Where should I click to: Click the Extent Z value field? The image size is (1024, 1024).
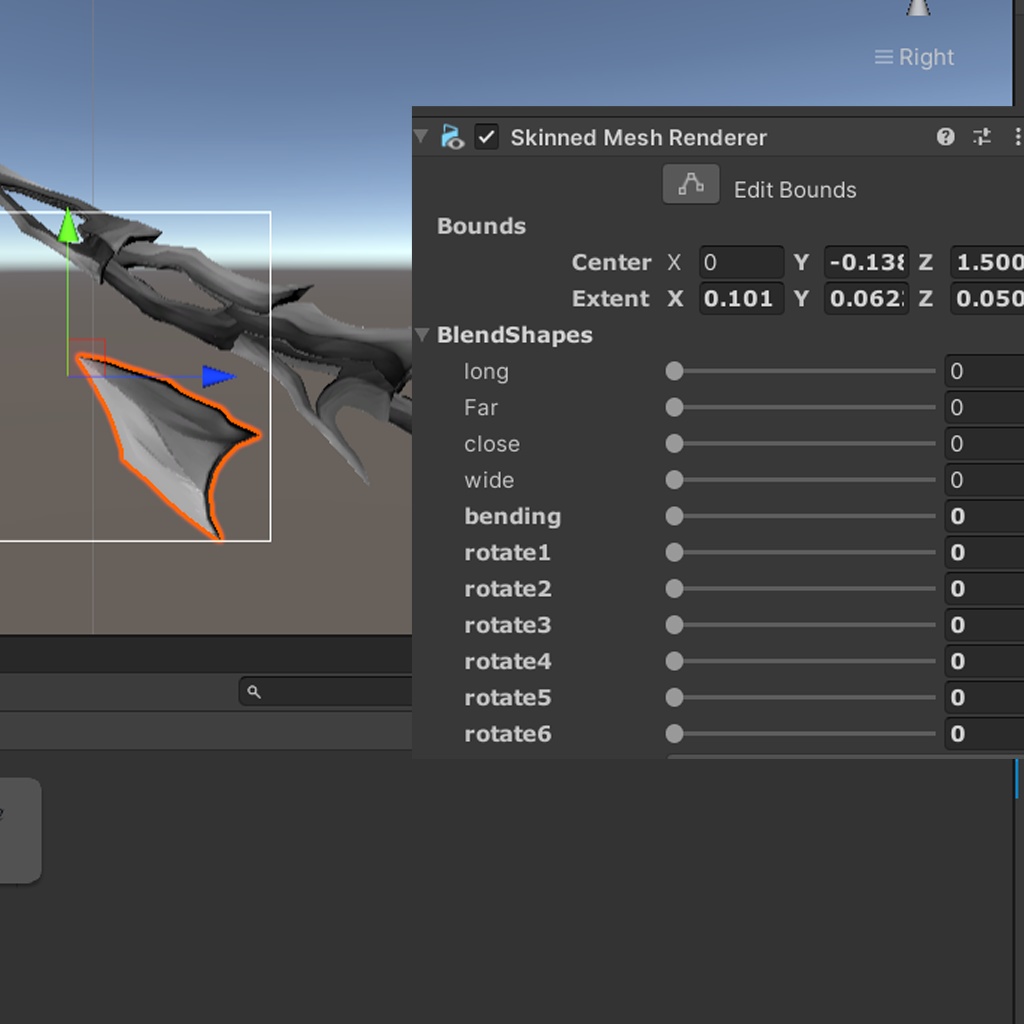coord(987,298)
